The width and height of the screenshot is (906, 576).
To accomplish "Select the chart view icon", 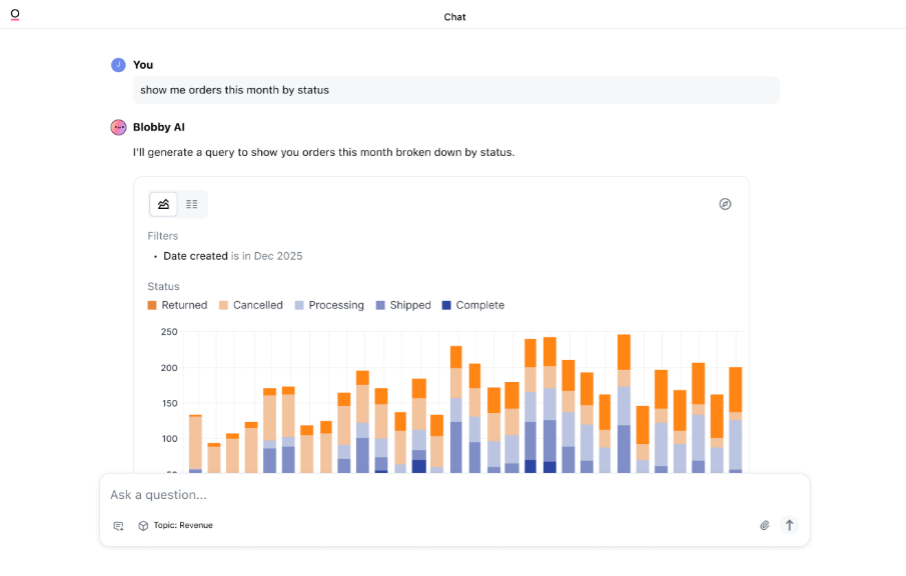I will coord(163,203).
